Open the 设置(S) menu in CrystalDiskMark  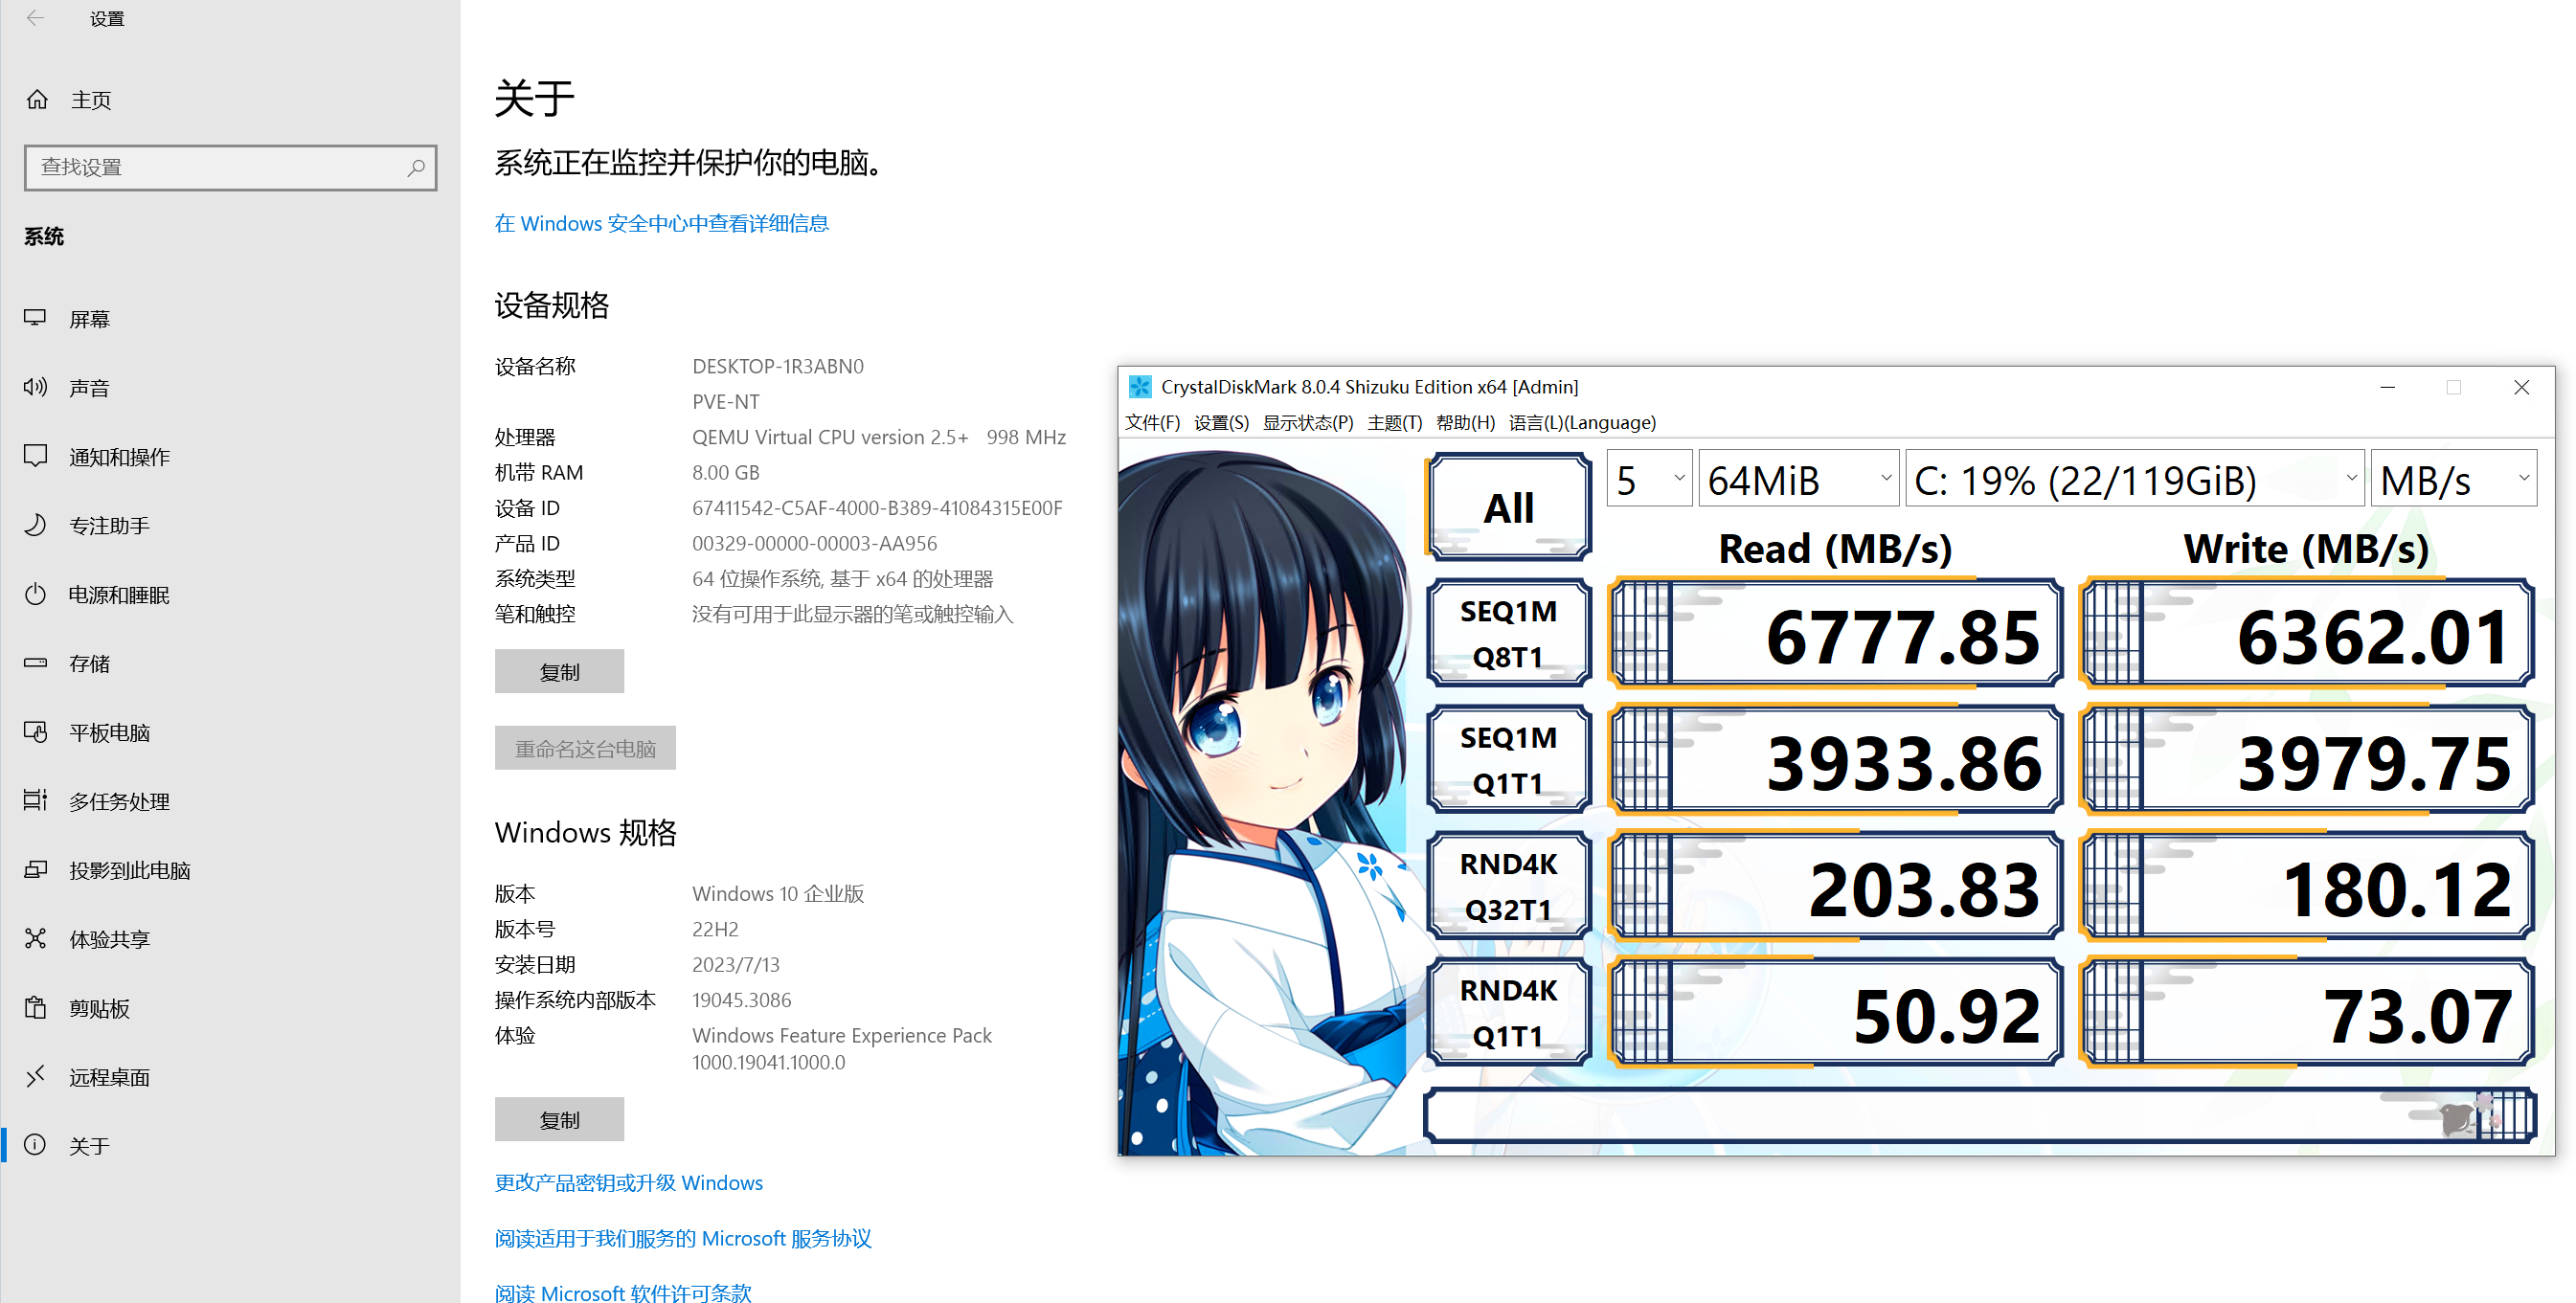[1221, 423]
